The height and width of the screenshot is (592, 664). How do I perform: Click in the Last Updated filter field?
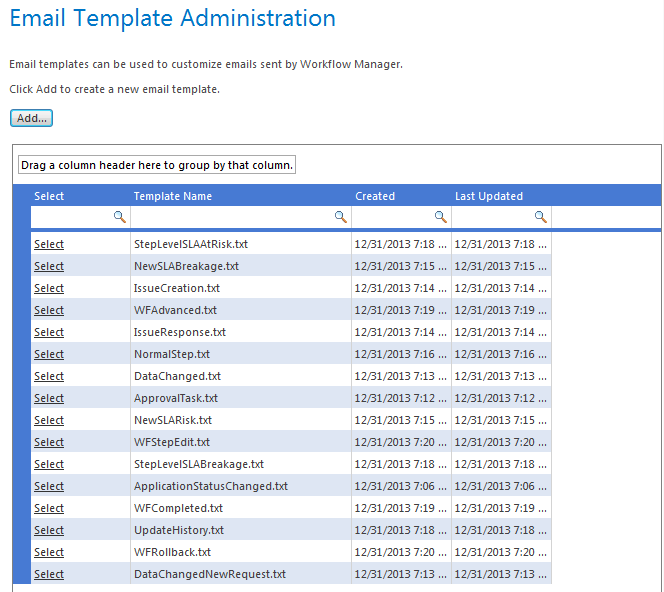(x=493, y=217)
